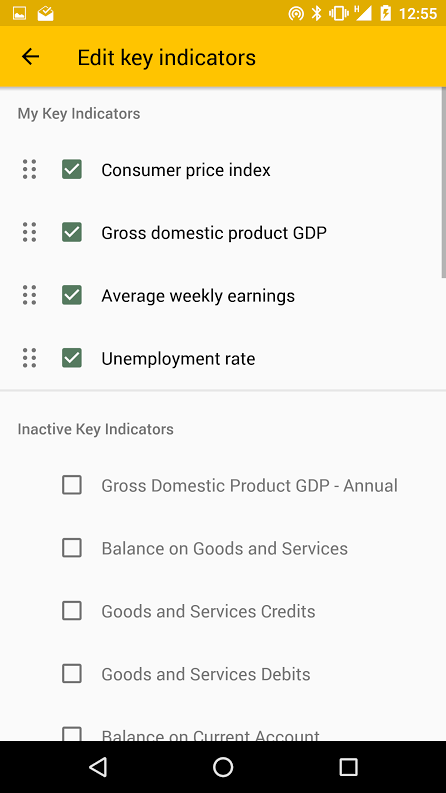Open the mail notification icon in the status bar

tap(46, 13)
